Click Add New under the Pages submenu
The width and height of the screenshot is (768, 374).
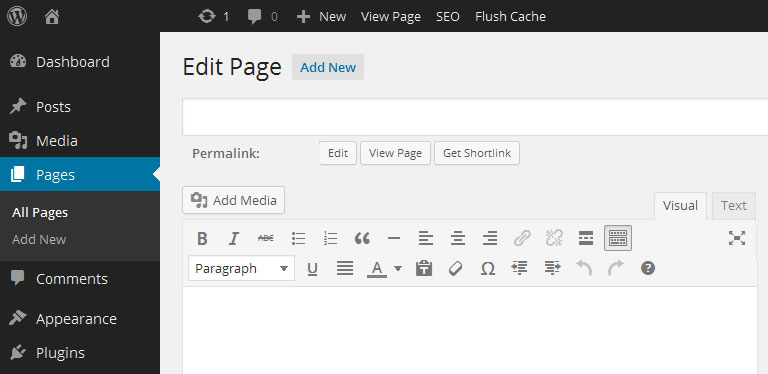tap(39, 239)
